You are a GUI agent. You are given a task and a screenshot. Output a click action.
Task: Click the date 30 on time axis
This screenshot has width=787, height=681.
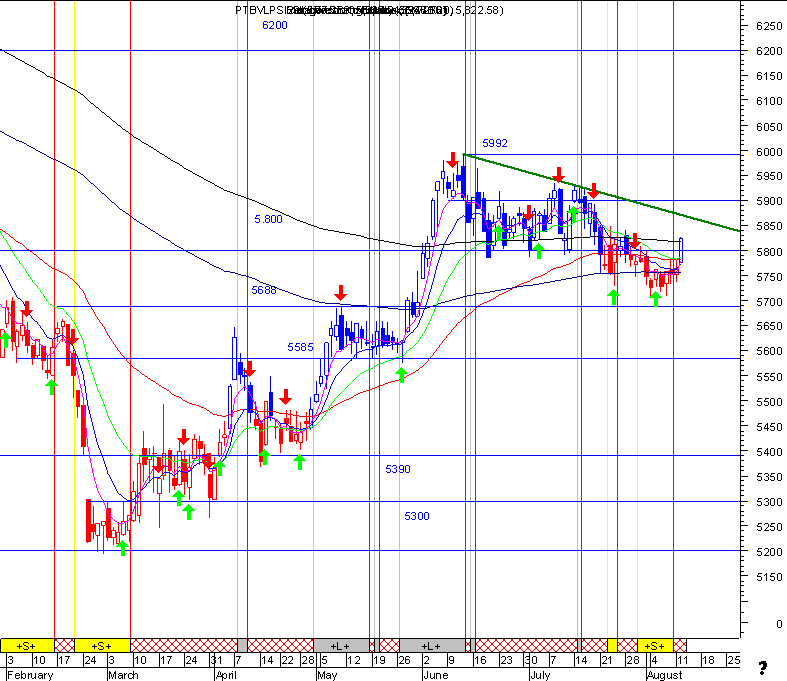coord(532,660)
